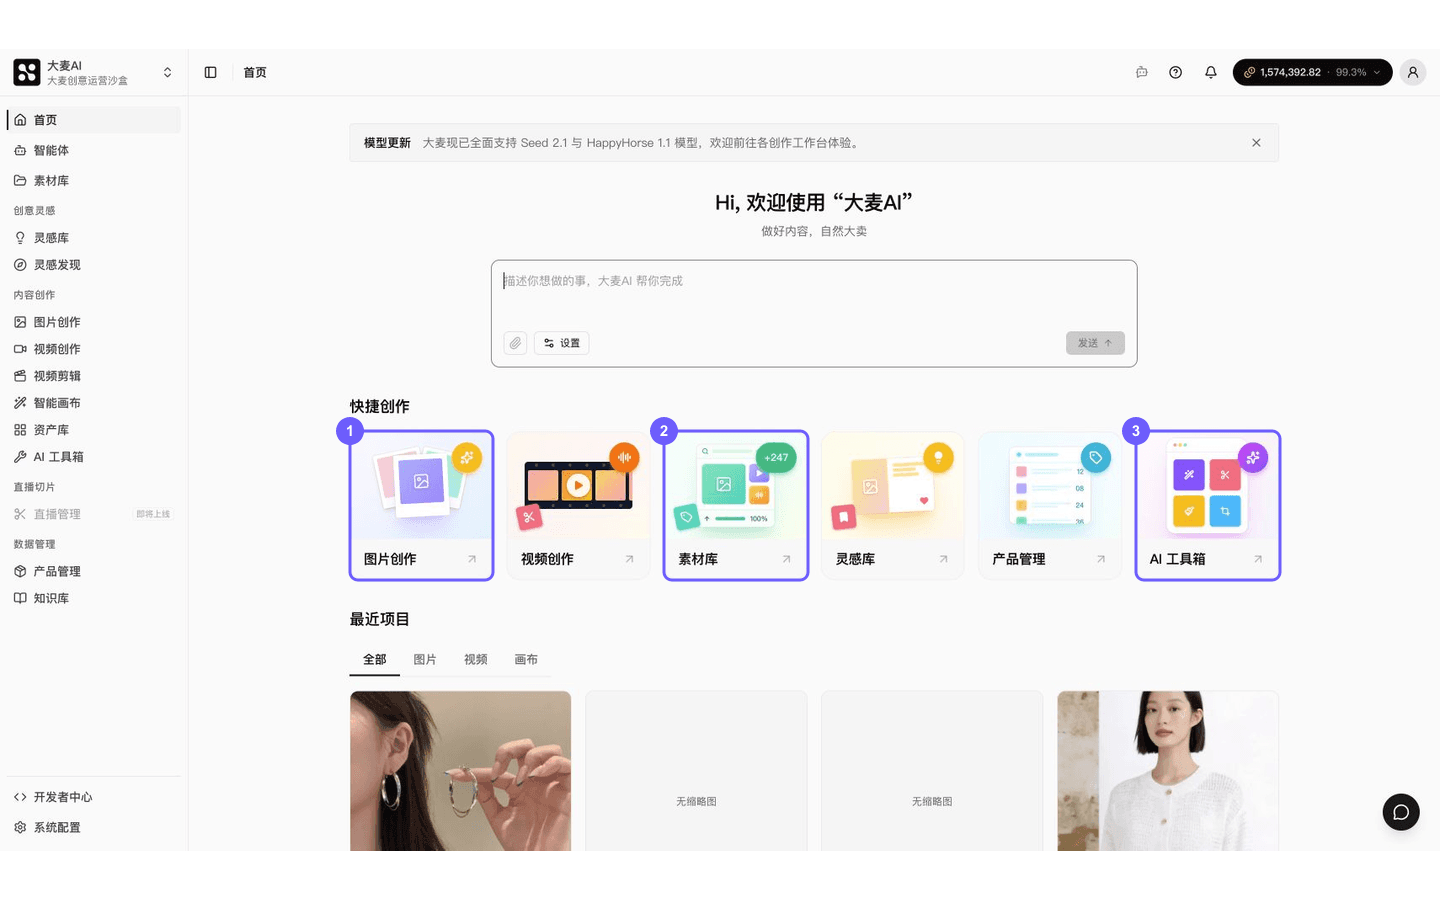This screenshot has width=1440, height=900.
Task: Open 素材库 in the sidebar
Action: [x=94, y=181]
